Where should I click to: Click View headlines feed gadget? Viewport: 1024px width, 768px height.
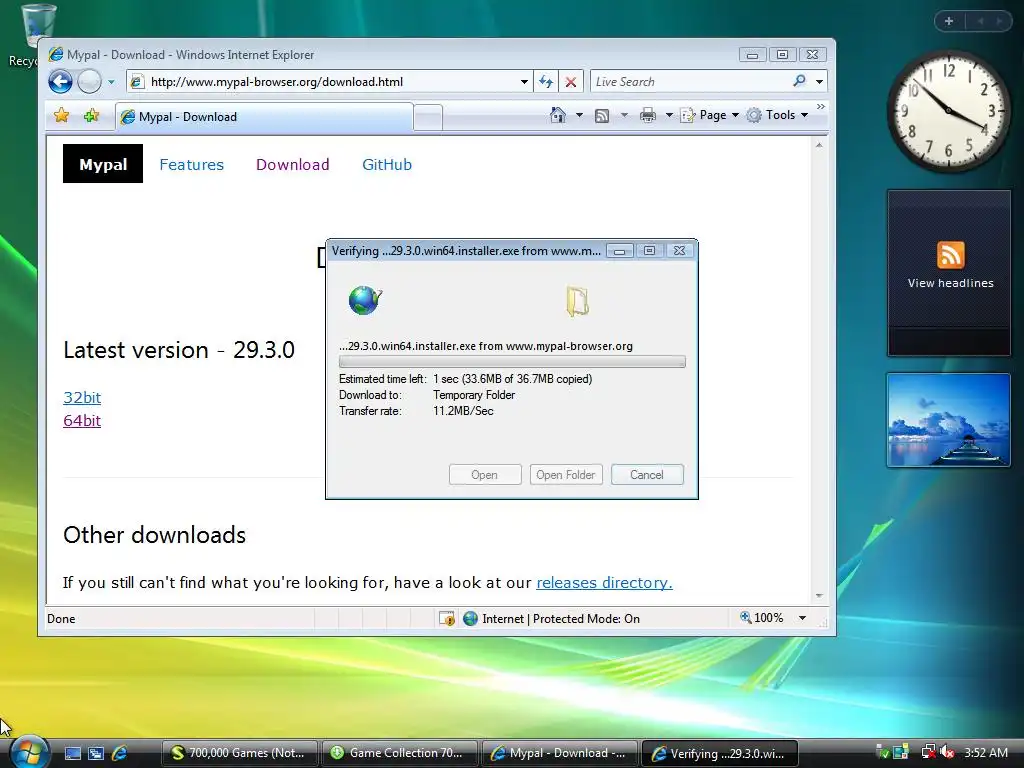(x=950, y=273)
